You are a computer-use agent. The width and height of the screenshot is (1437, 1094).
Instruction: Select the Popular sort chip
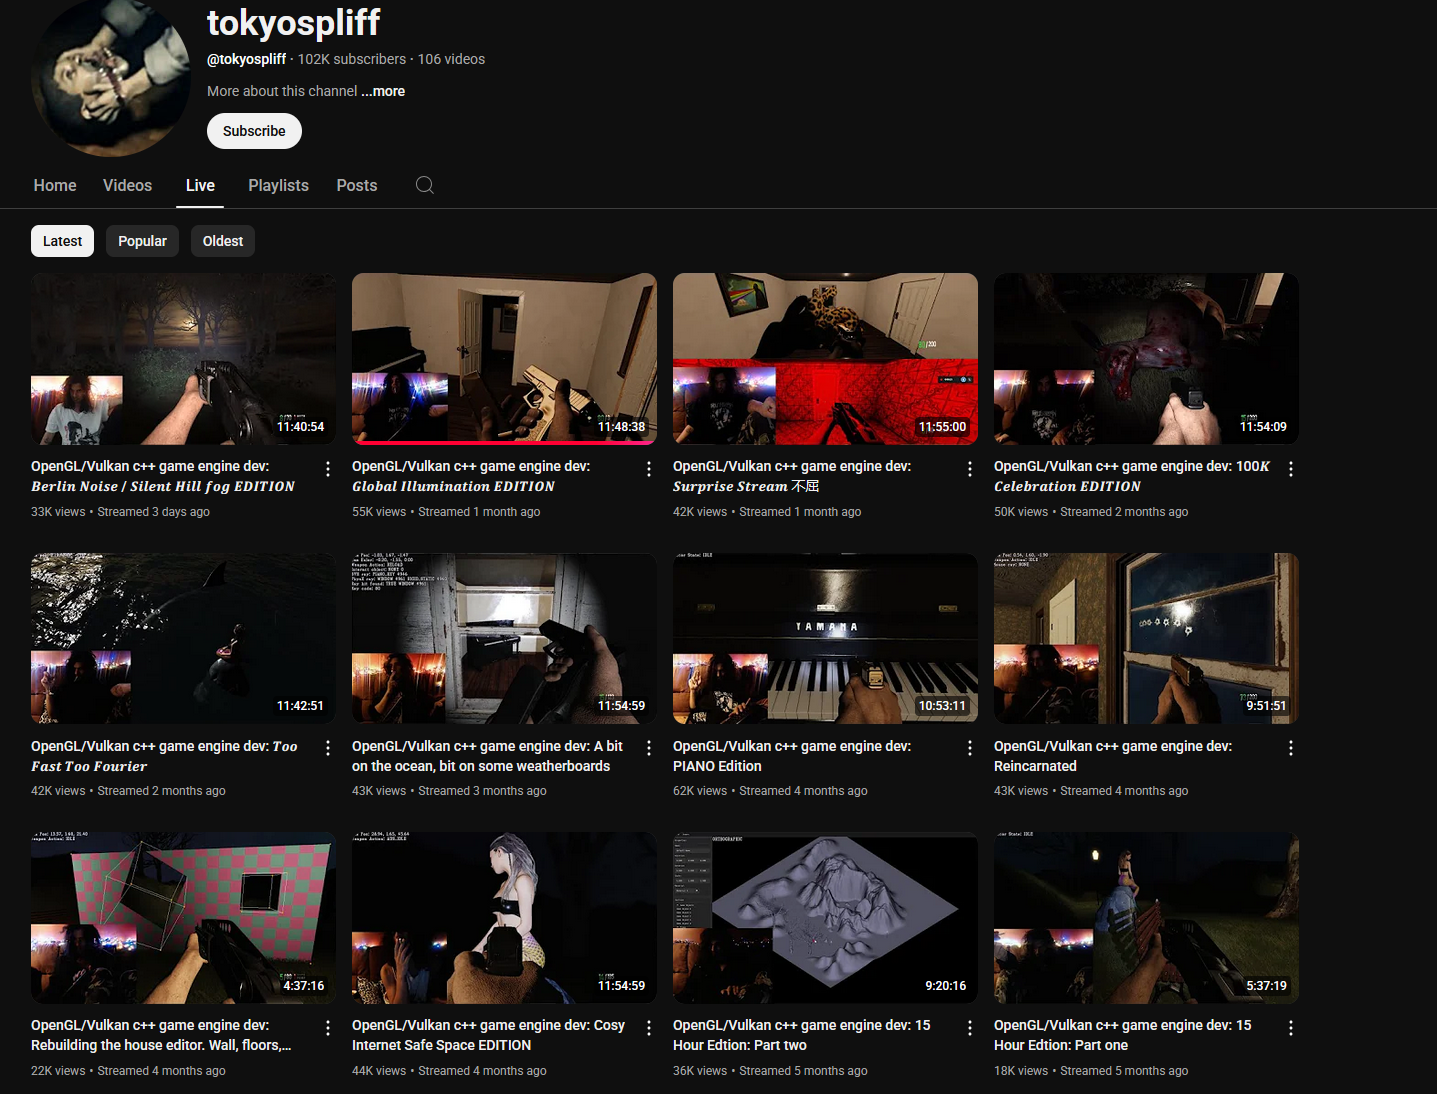coord(142,241)
